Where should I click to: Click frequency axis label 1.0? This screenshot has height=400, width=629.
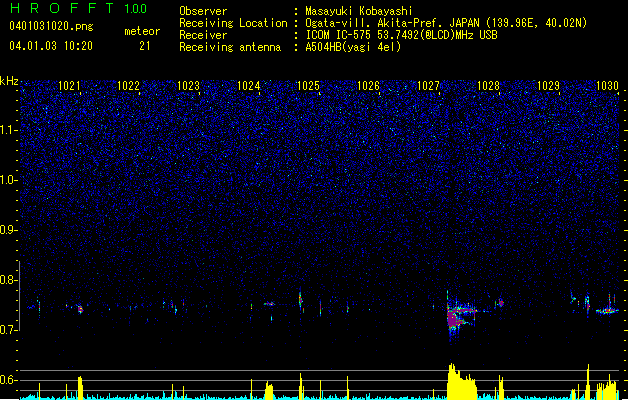tap(9, 181)
